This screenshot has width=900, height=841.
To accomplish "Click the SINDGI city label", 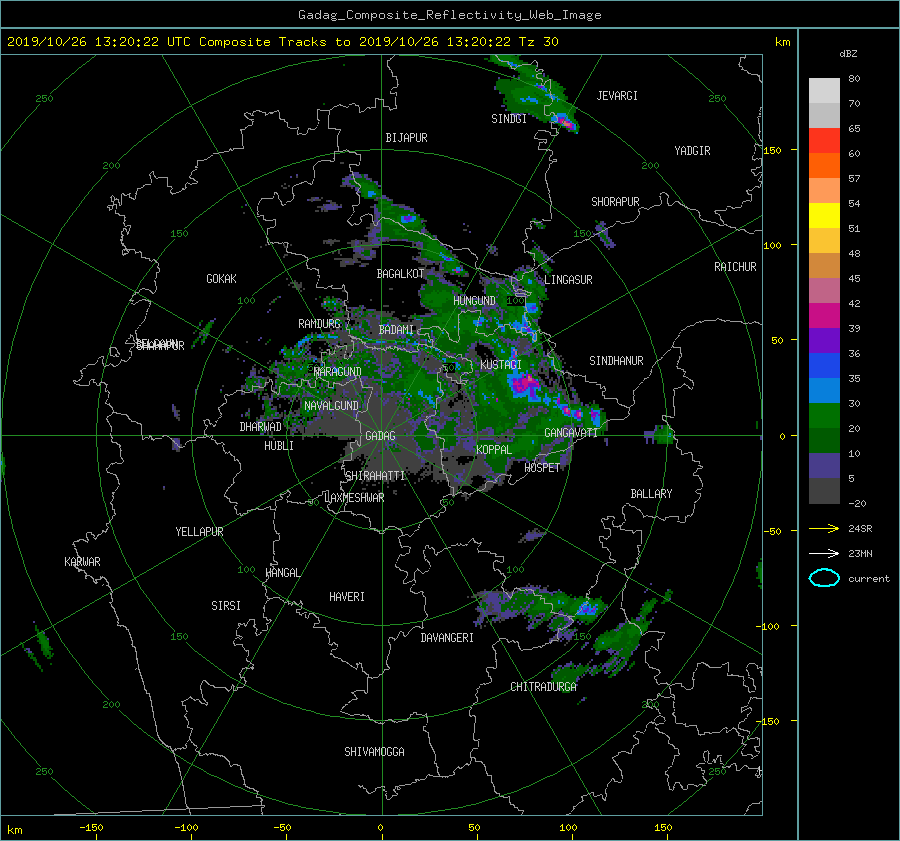I will coord(509,119).
